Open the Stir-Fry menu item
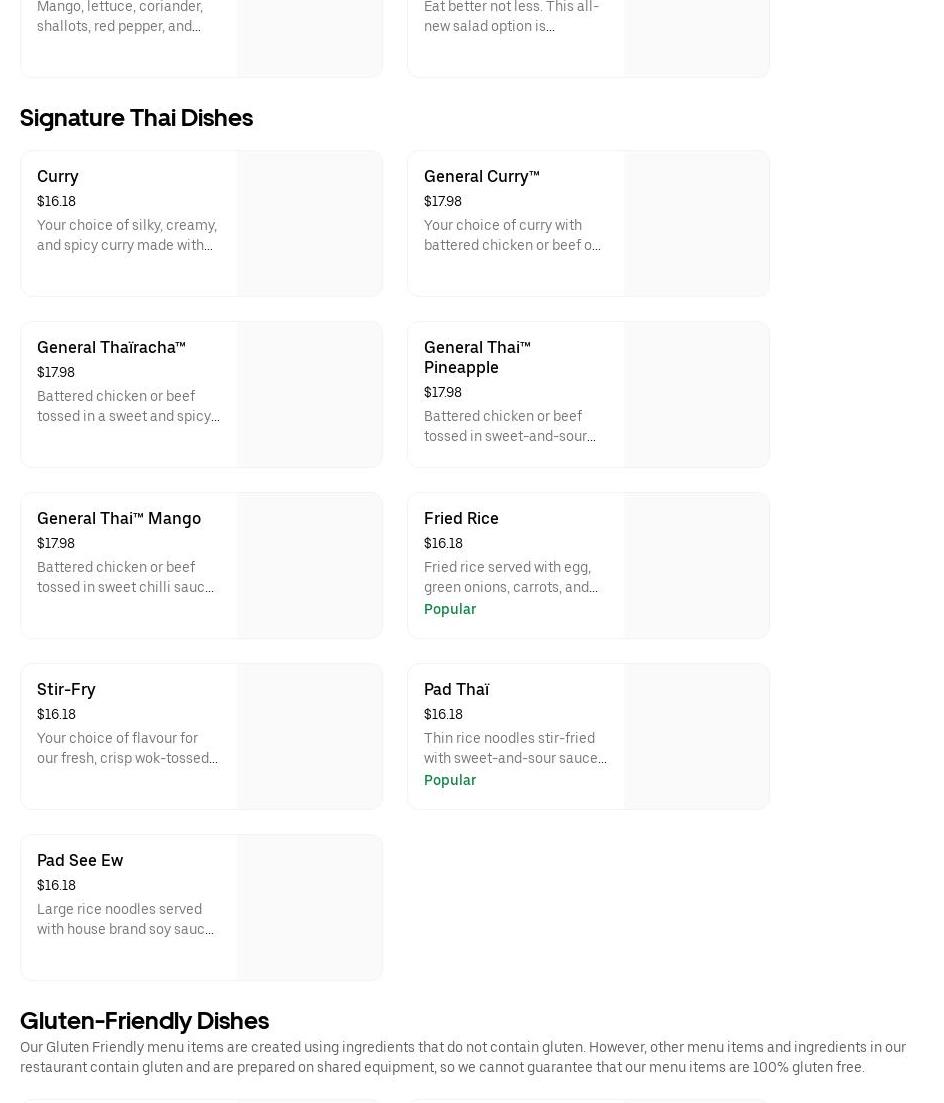The width and height of the screenshot is (944, 1103). click(x=66, y=690)
